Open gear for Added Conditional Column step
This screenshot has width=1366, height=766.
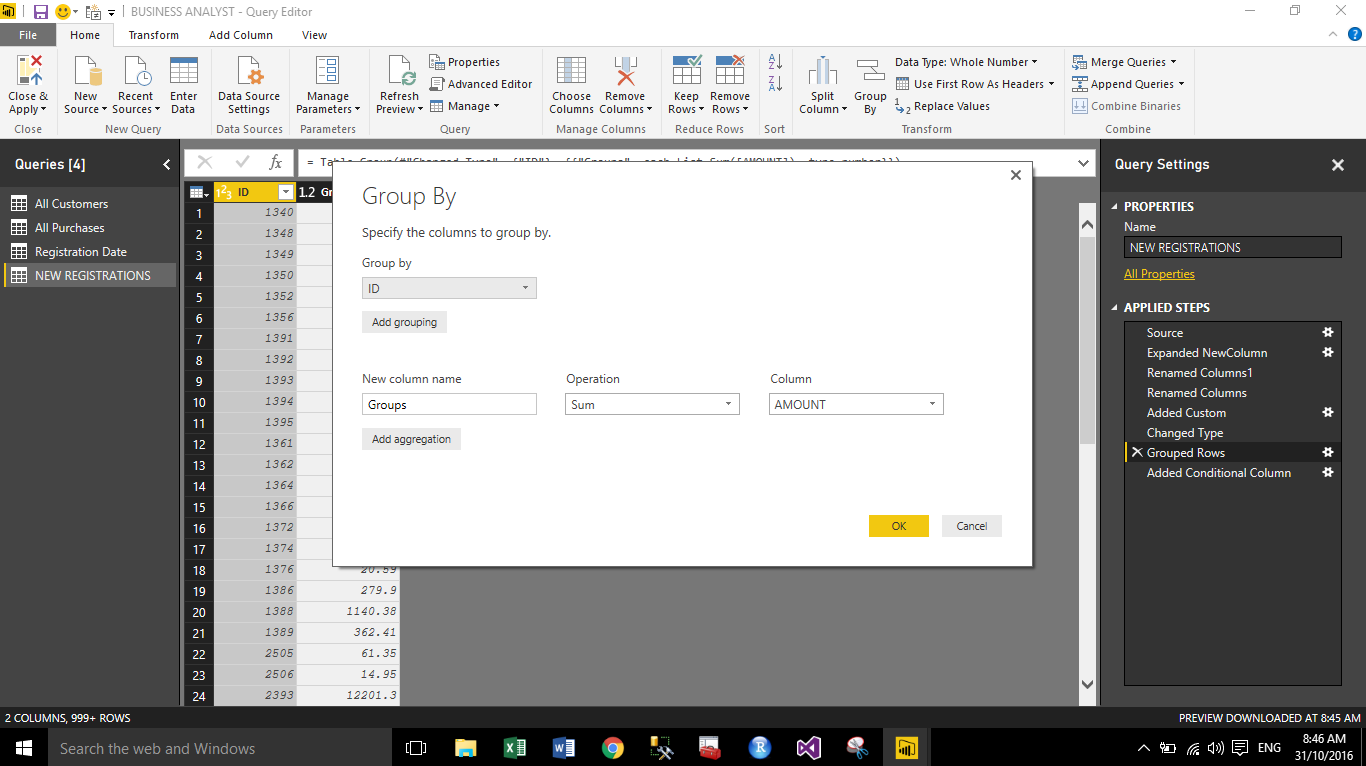(1328, 473)
